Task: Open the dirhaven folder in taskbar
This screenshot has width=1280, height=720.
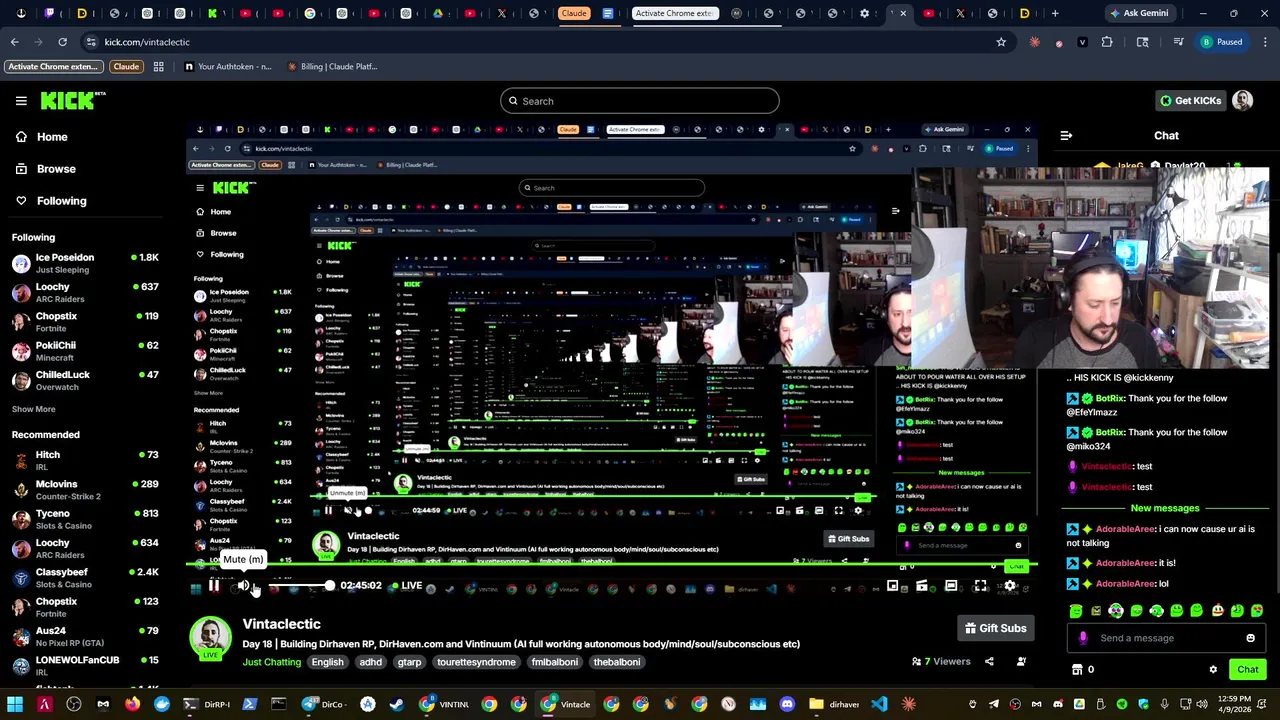Action: pyautogui.click(x=836, y=704)
